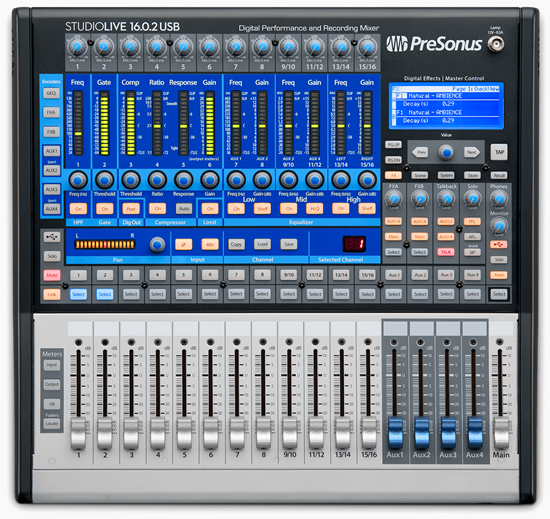Turn the channel 1 Mic/Line trim knob

coord(78,47)
